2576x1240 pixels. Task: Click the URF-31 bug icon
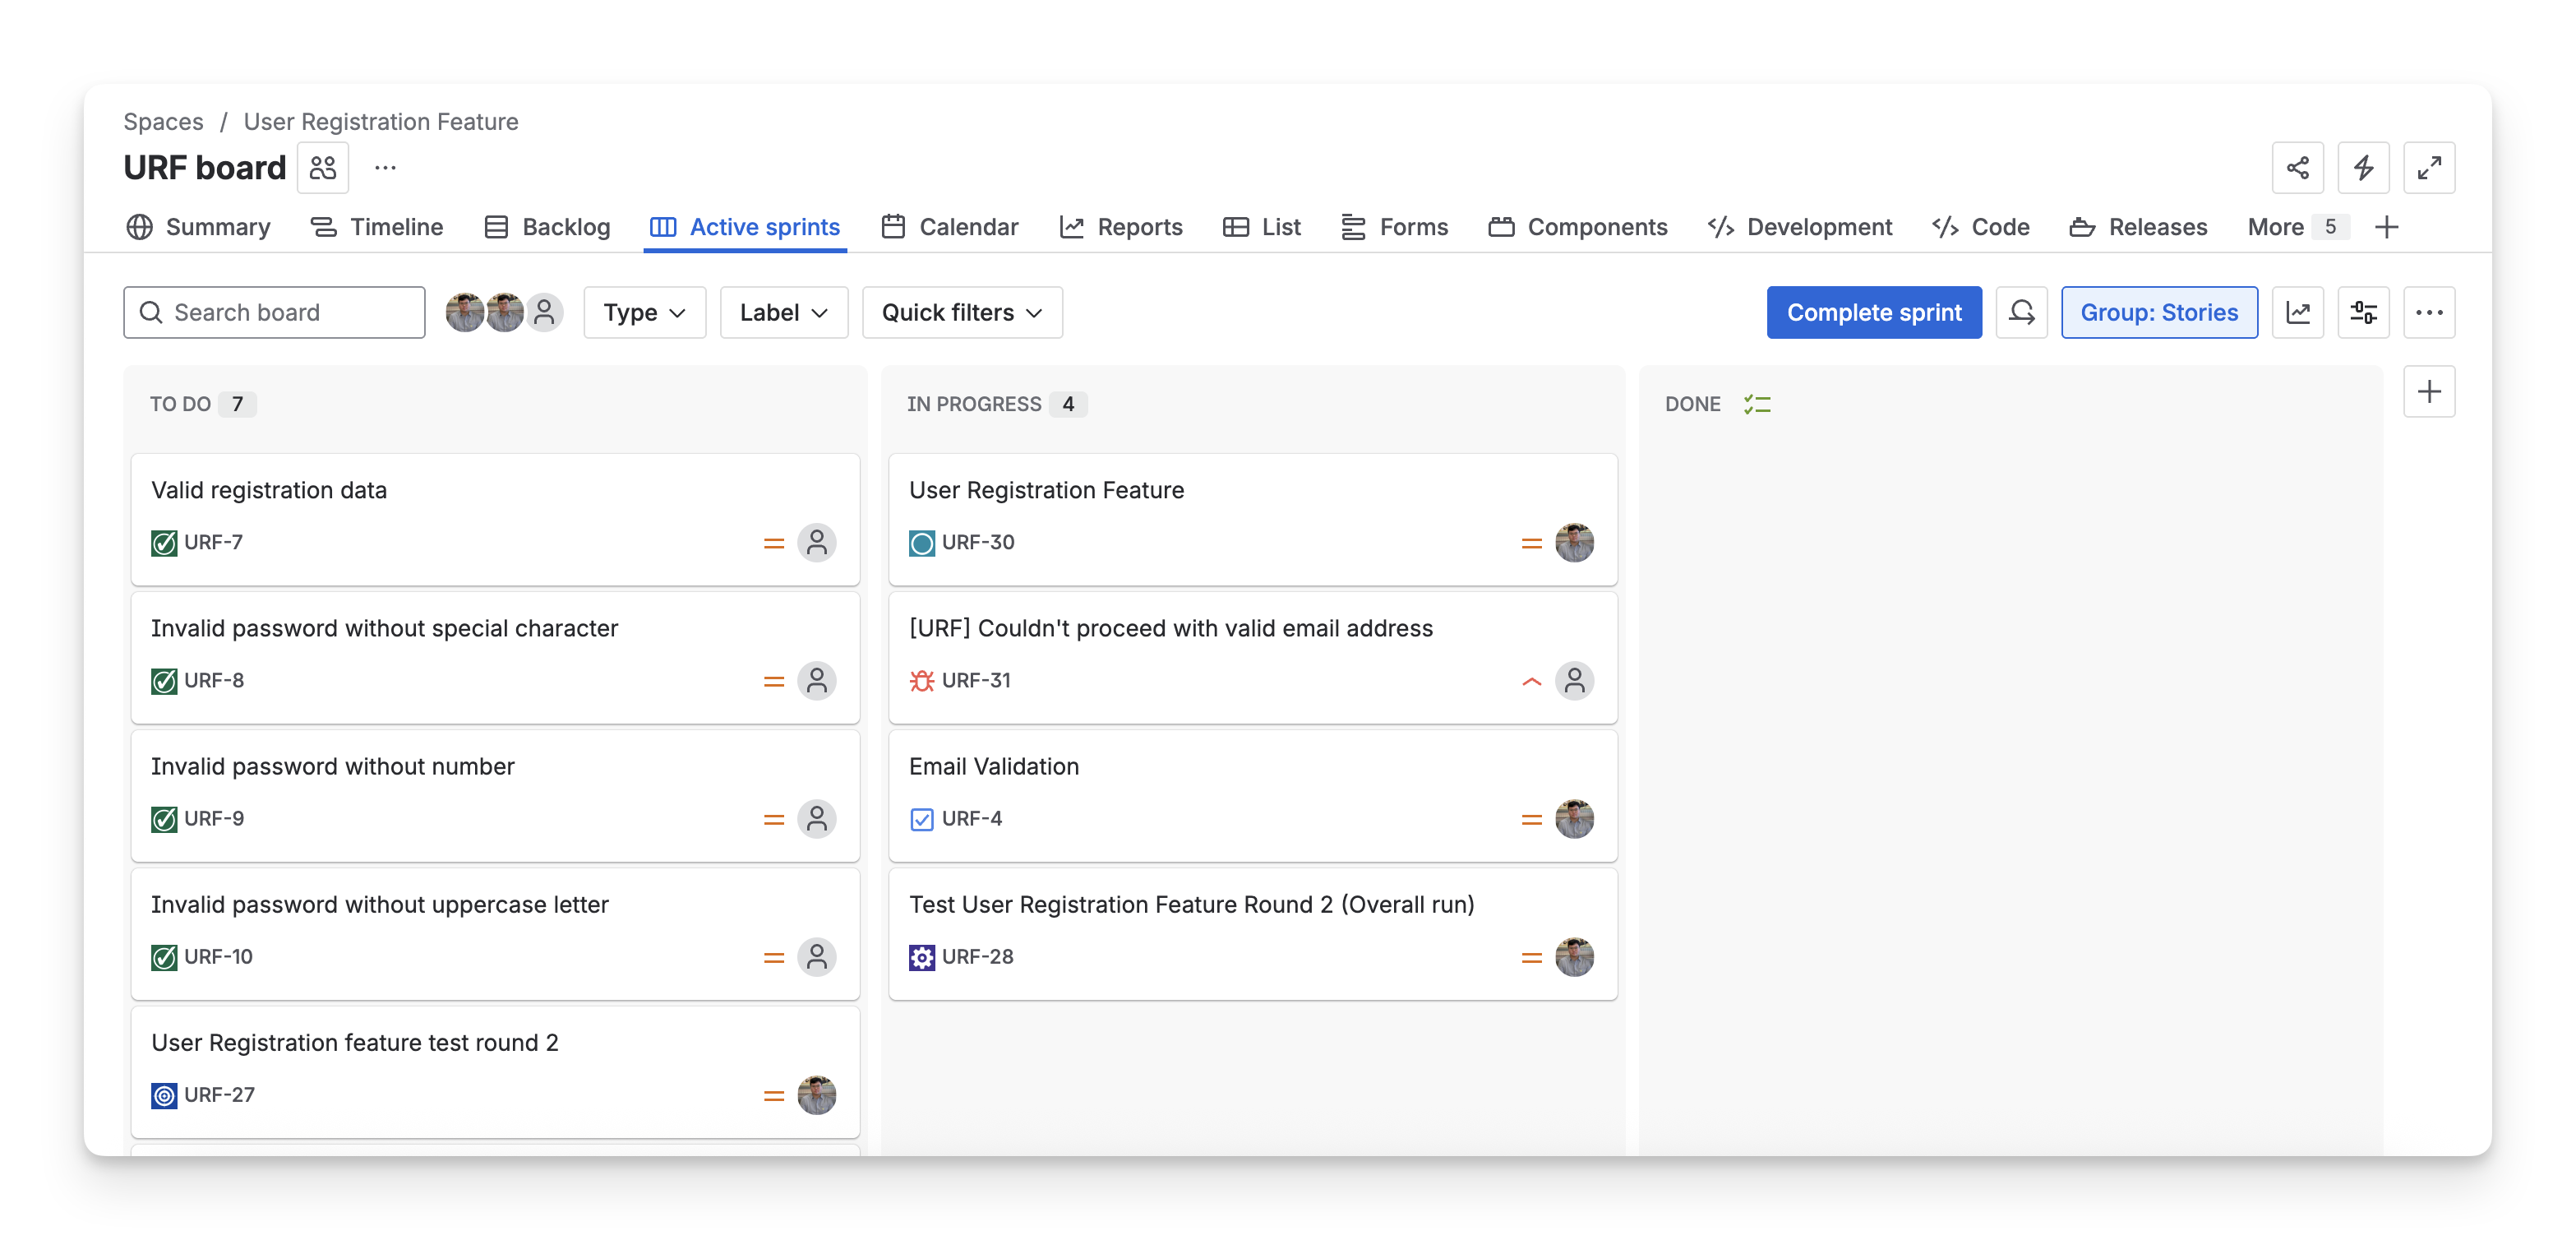[x=921, y=681]
